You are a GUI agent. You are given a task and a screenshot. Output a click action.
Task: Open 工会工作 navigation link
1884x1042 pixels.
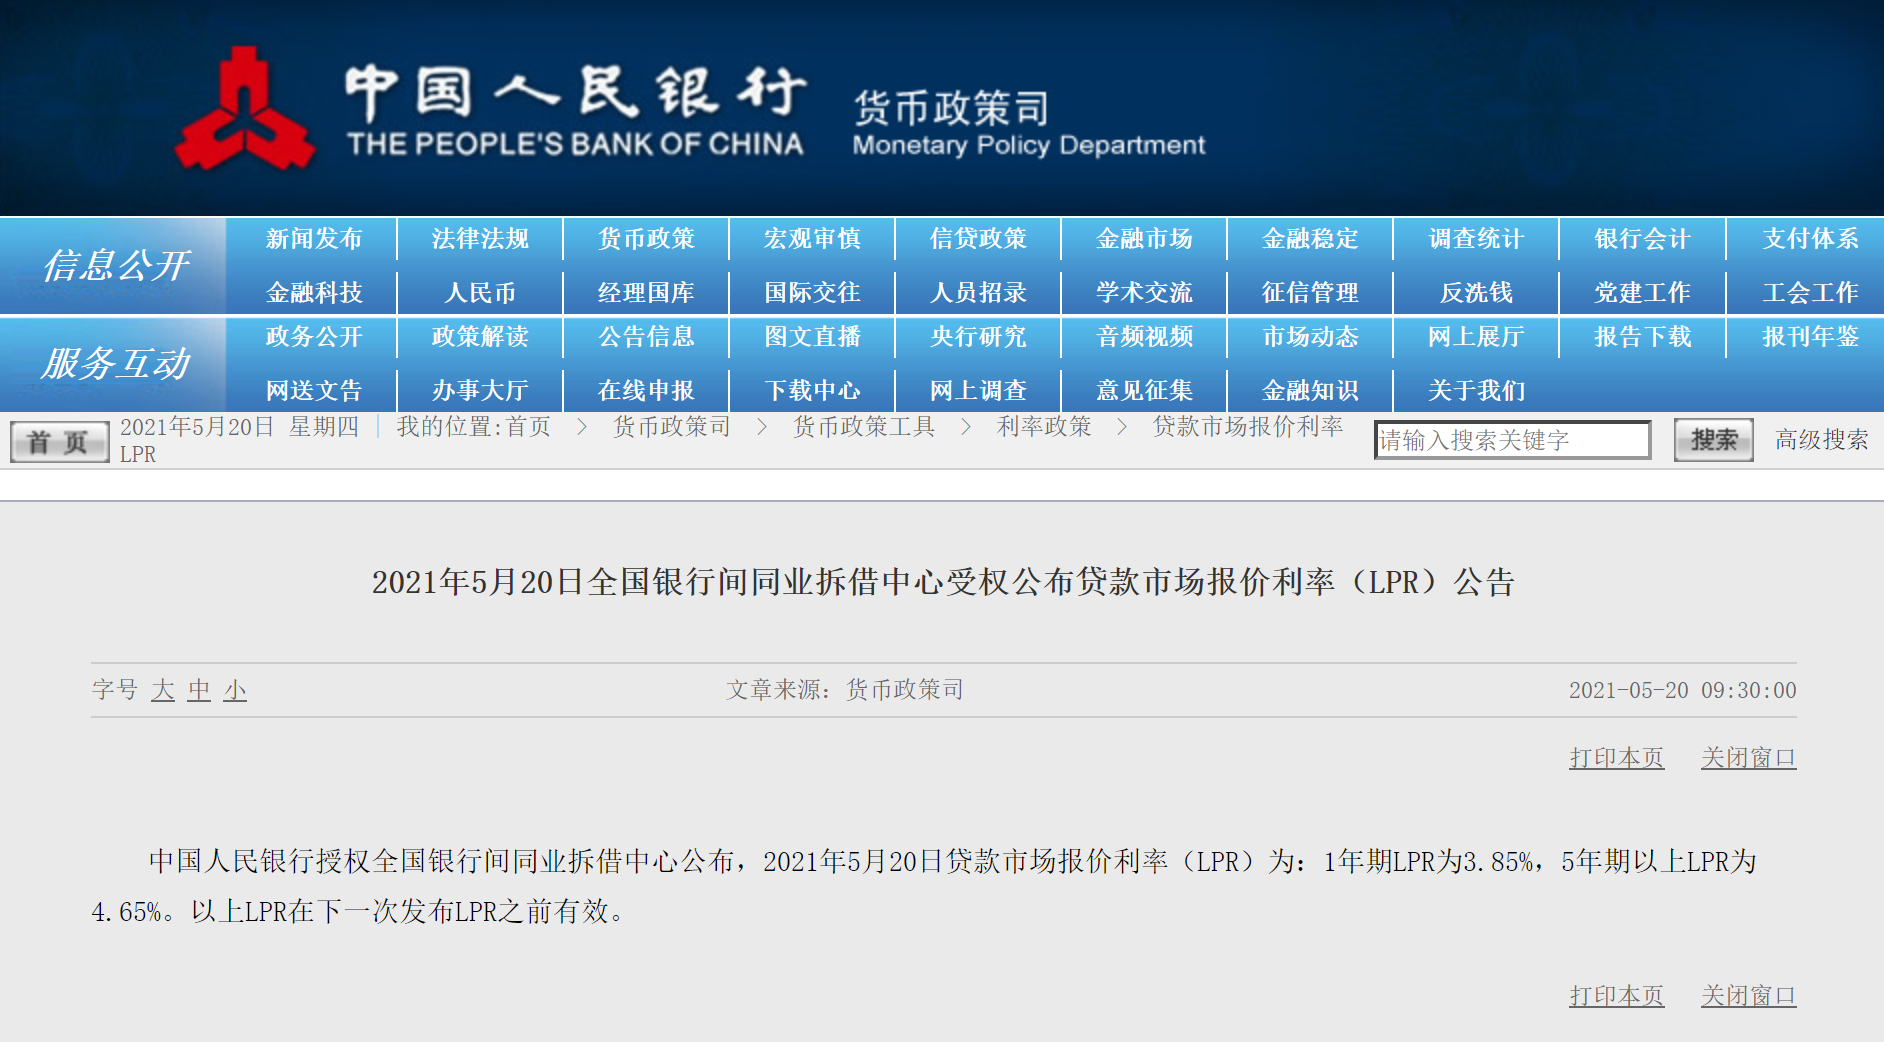click(x=1810, y=293)
